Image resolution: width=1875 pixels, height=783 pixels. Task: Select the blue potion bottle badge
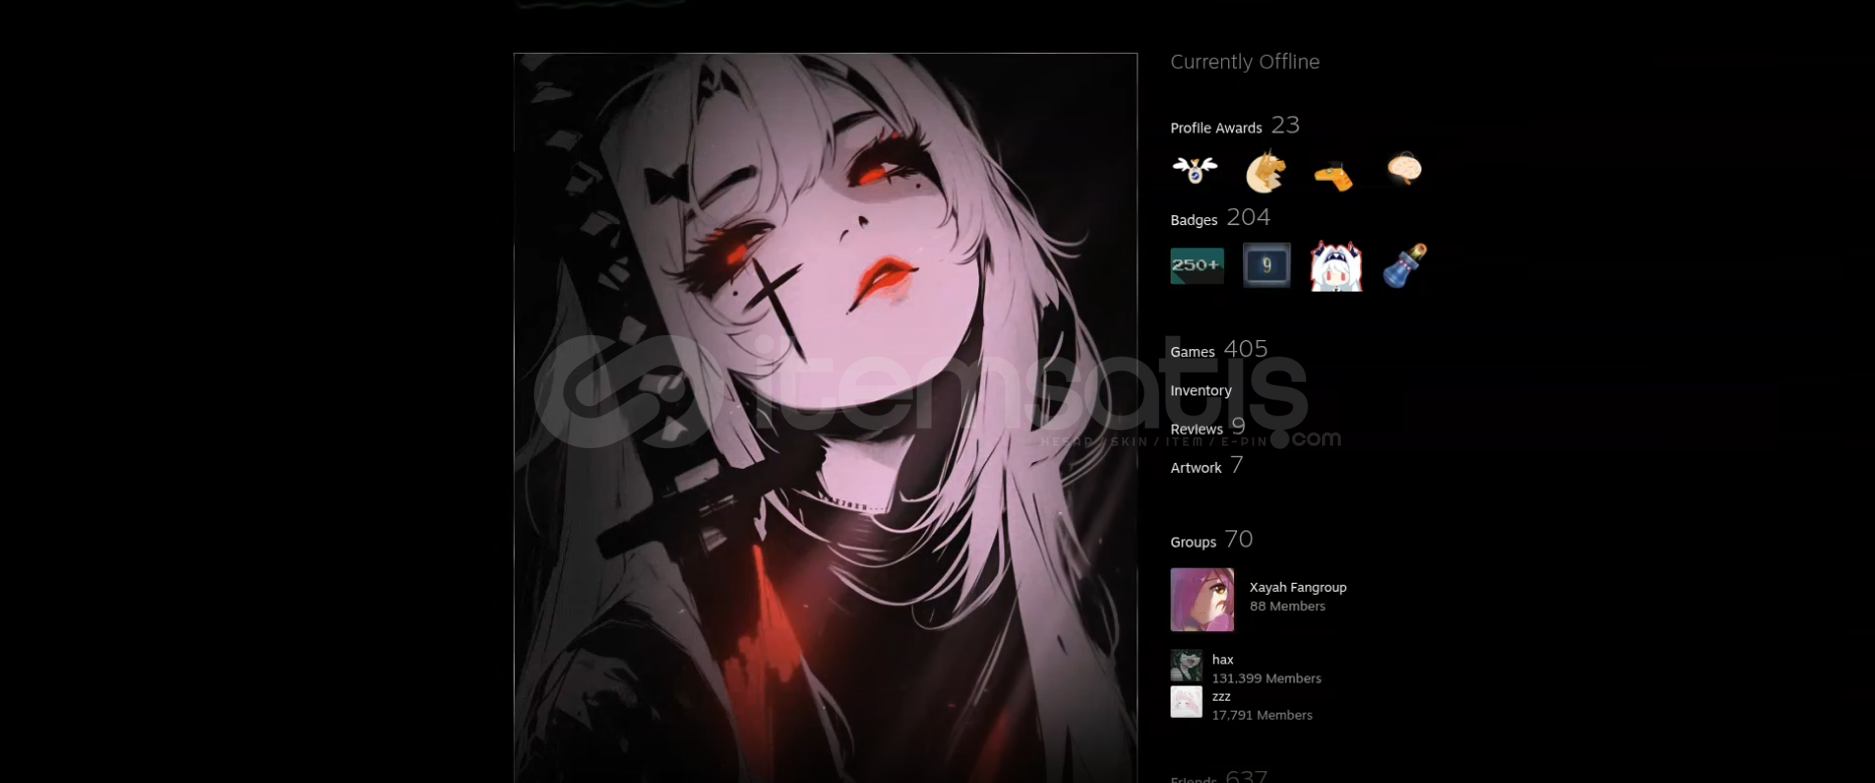[1404, 266]
